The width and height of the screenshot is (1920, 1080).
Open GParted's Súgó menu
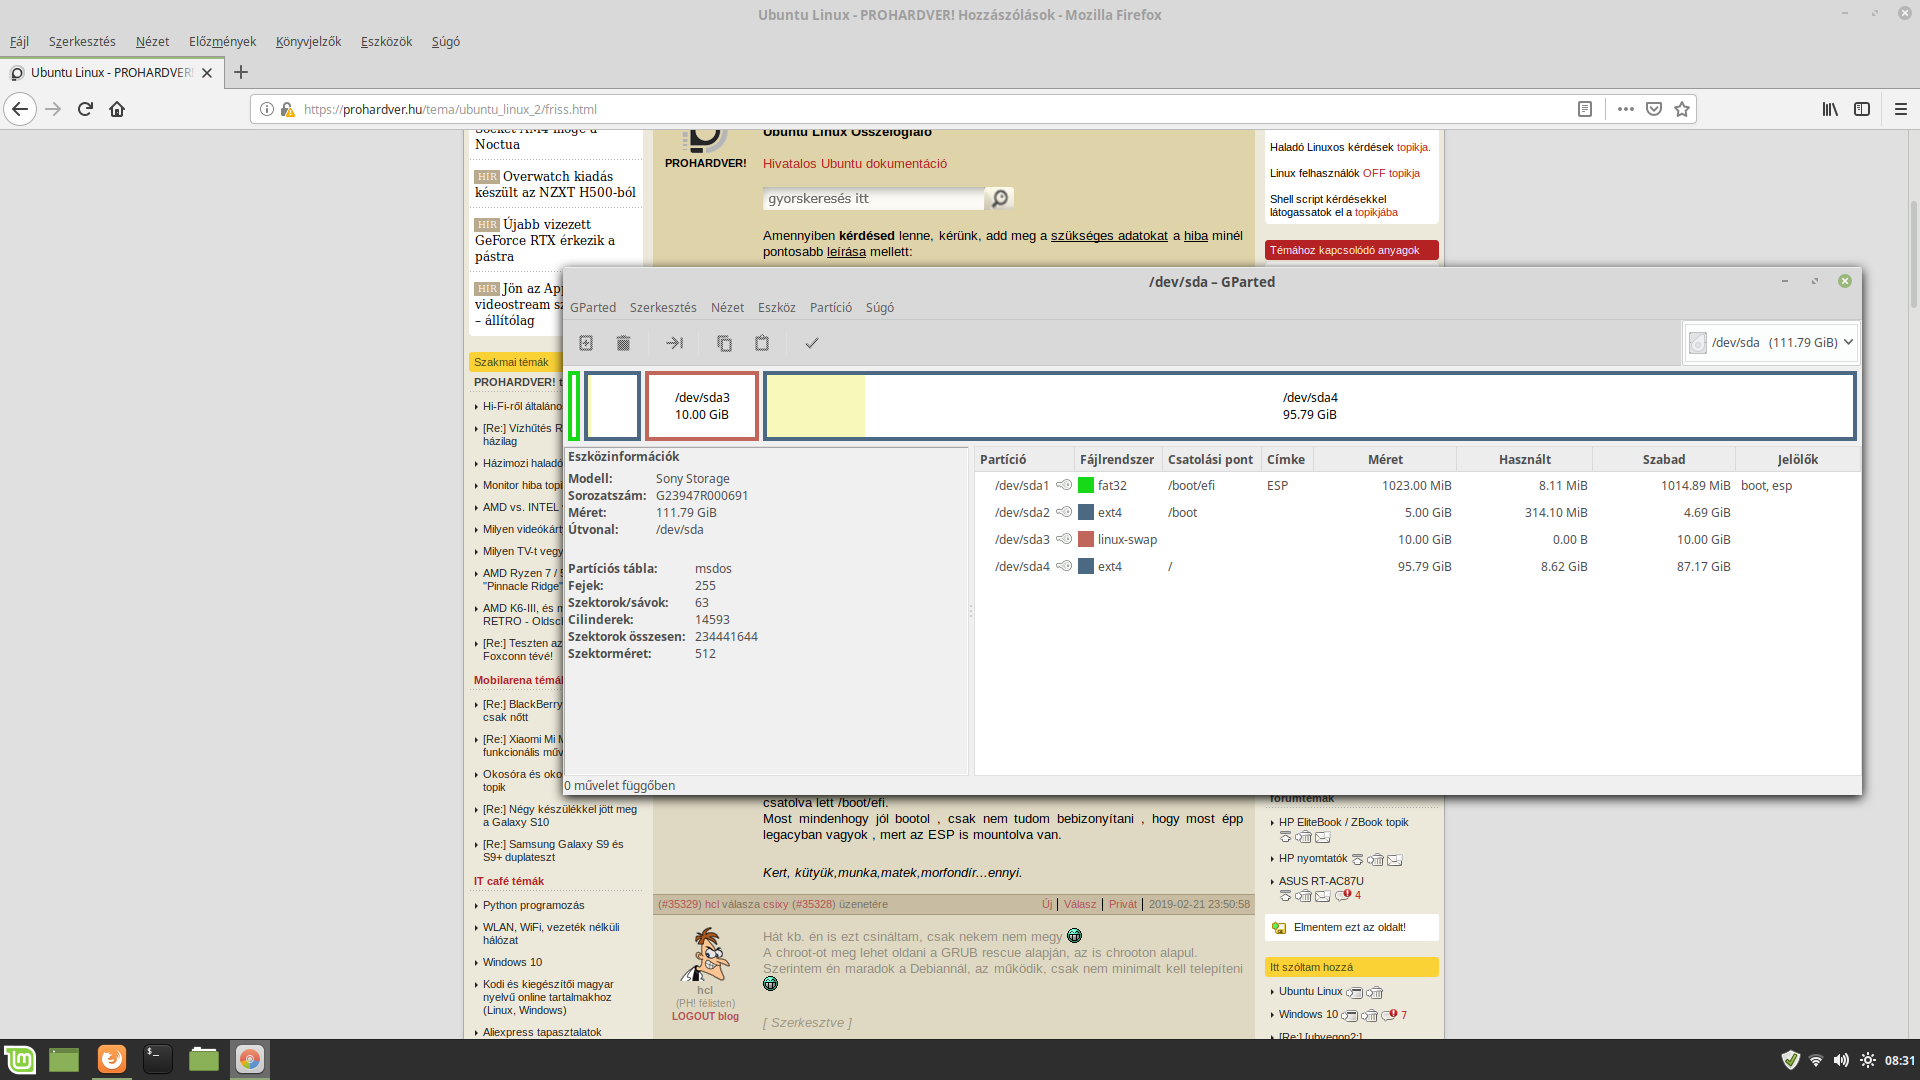[879, 307]
